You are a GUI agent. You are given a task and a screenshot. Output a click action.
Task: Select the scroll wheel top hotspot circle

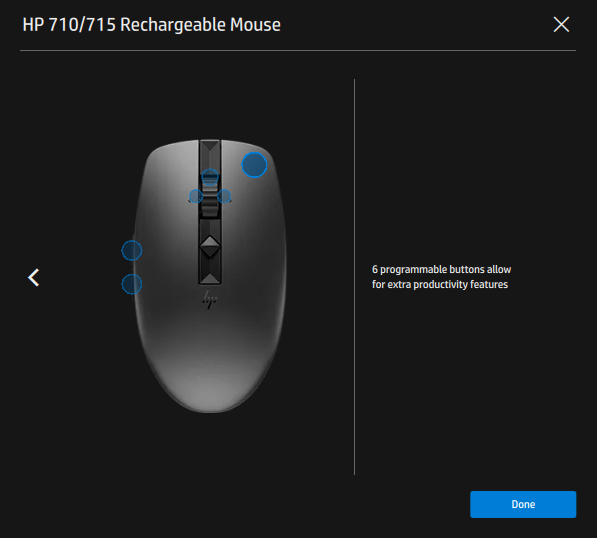[210, 177]
